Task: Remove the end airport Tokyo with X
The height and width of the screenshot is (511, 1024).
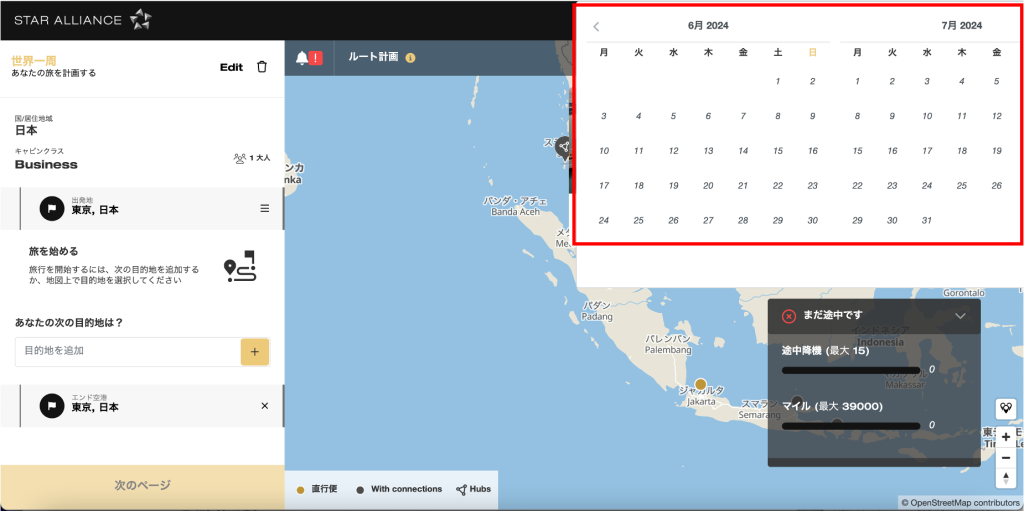Action: point(264,406)
